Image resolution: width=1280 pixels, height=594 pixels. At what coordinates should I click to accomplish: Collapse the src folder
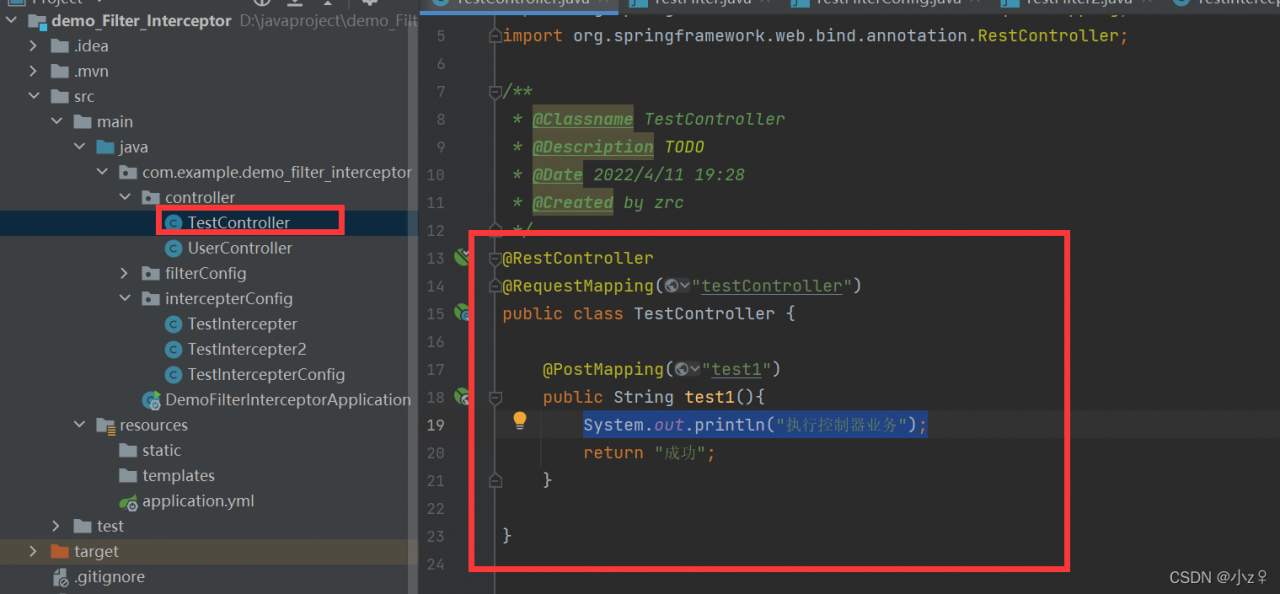(x=34, y=97)
